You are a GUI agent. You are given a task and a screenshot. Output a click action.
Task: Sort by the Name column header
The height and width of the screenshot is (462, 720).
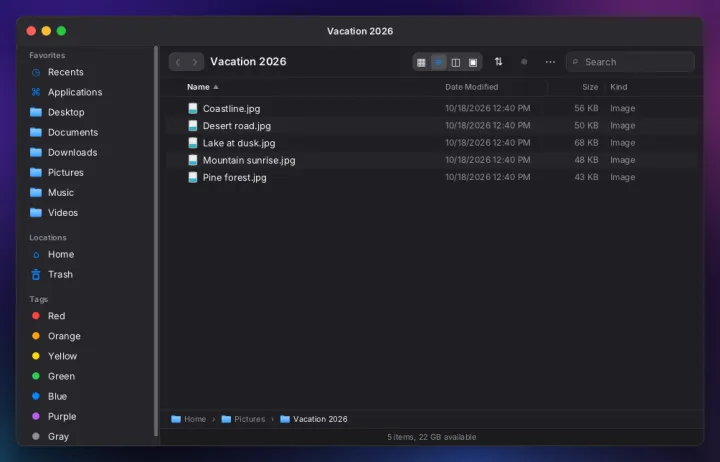(x=202, y=87)
